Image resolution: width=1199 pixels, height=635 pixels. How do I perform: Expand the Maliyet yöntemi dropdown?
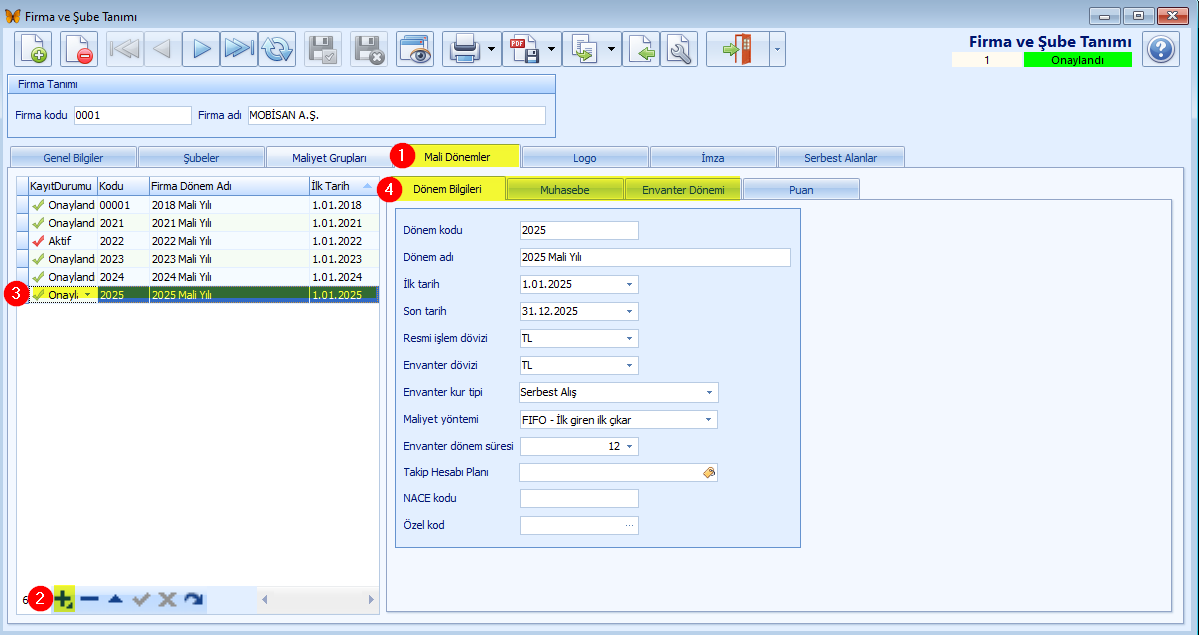708,420
